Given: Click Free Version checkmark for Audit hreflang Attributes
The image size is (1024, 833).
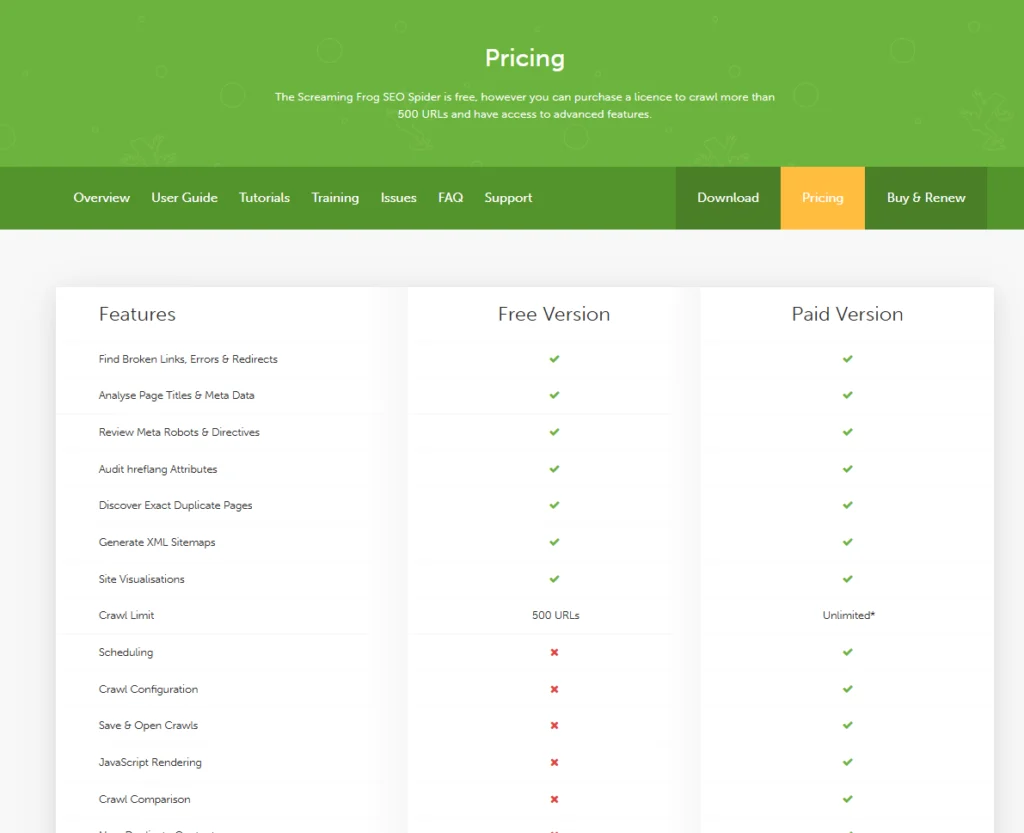Looking at the screenshot, I should [554, 469].
